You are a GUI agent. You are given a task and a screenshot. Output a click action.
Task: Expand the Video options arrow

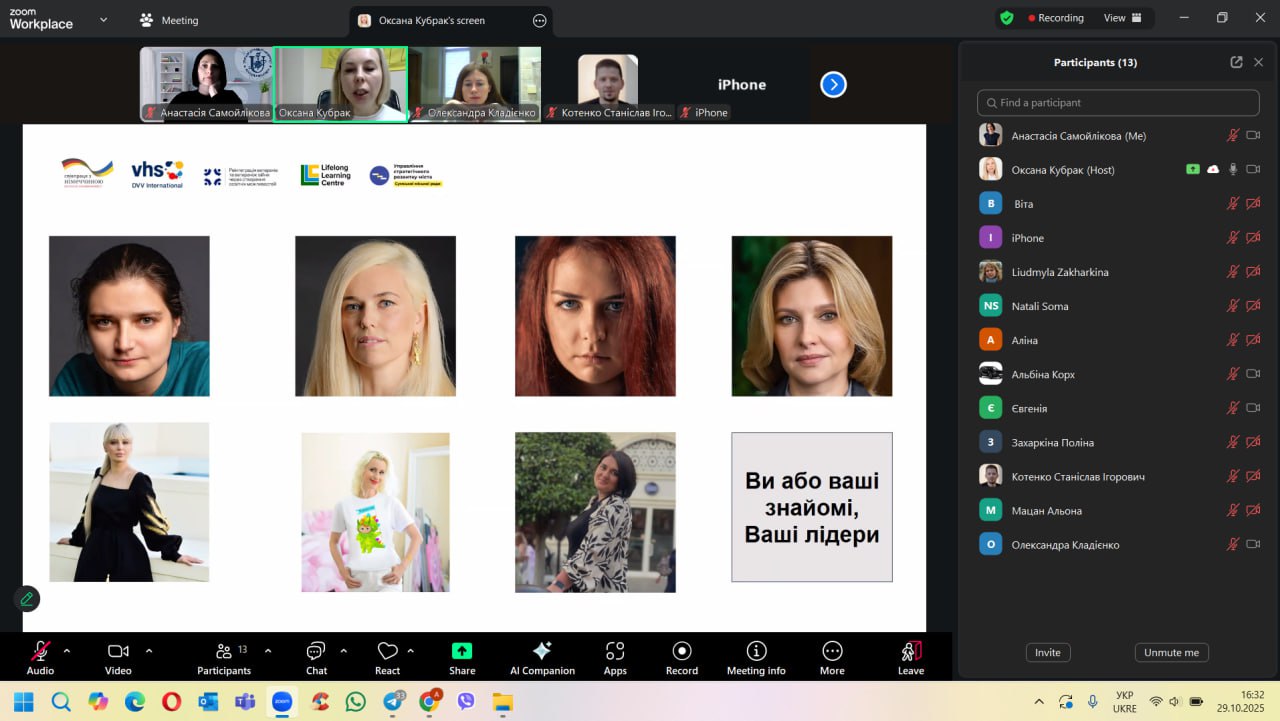tap(149, 650)
